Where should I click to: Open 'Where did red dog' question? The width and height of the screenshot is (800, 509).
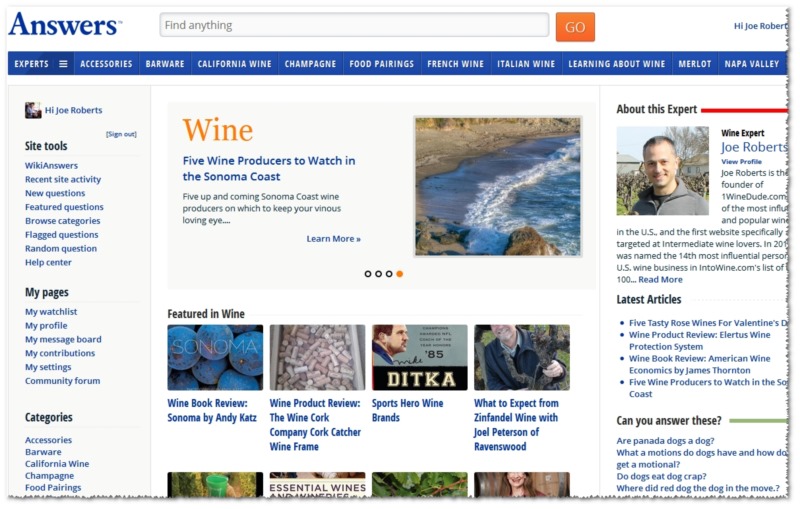tap(698, 488)
